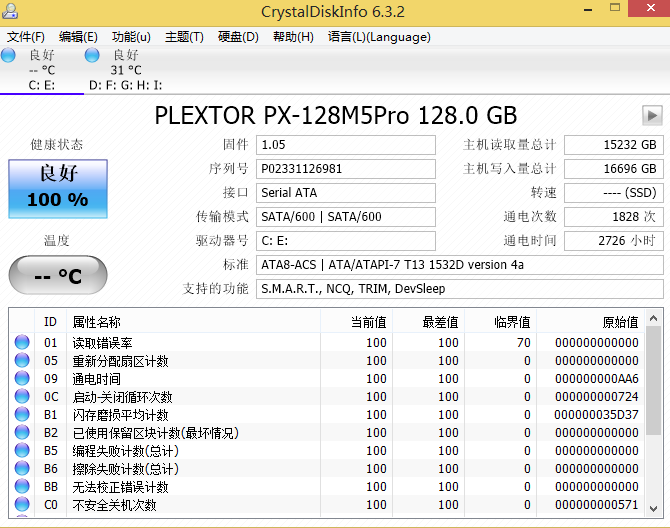
Task: Click status orb for attribute B6 擦除失败计数
Action: coord(22,468)
